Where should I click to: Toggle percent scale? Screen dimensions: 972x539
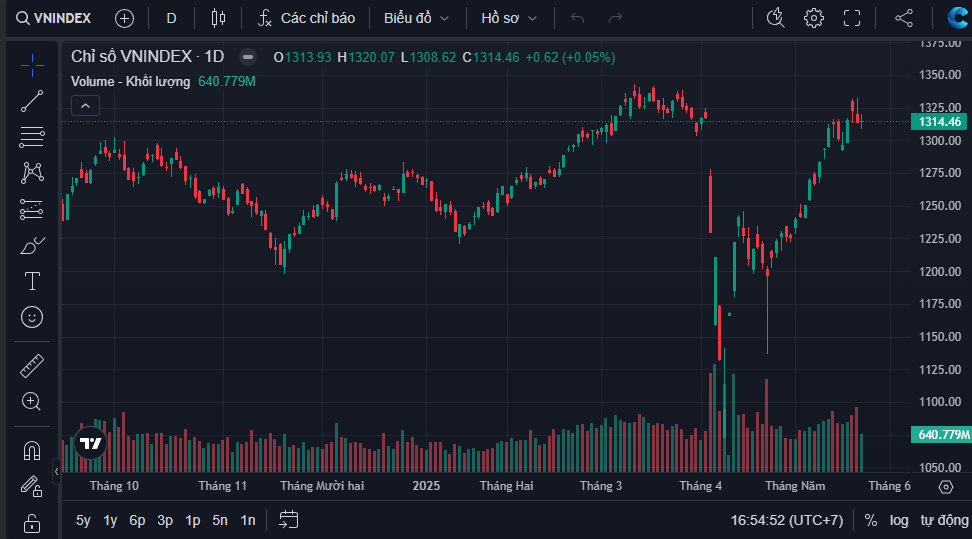tap(871, 520)
